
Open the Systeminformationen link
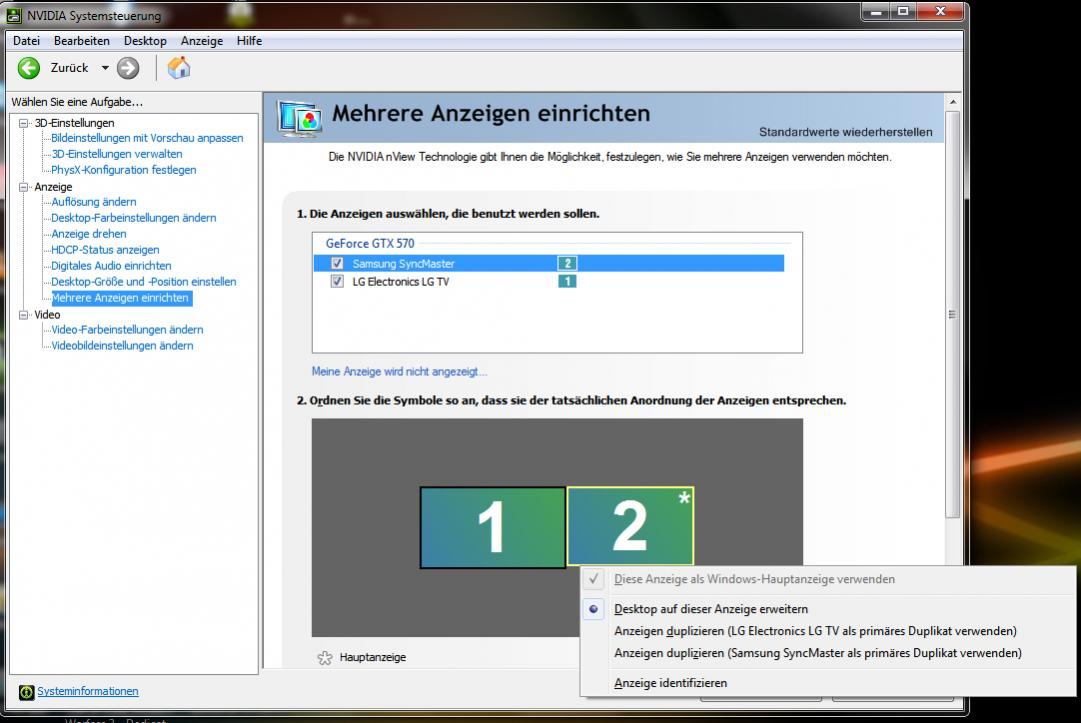pos(88,691)
